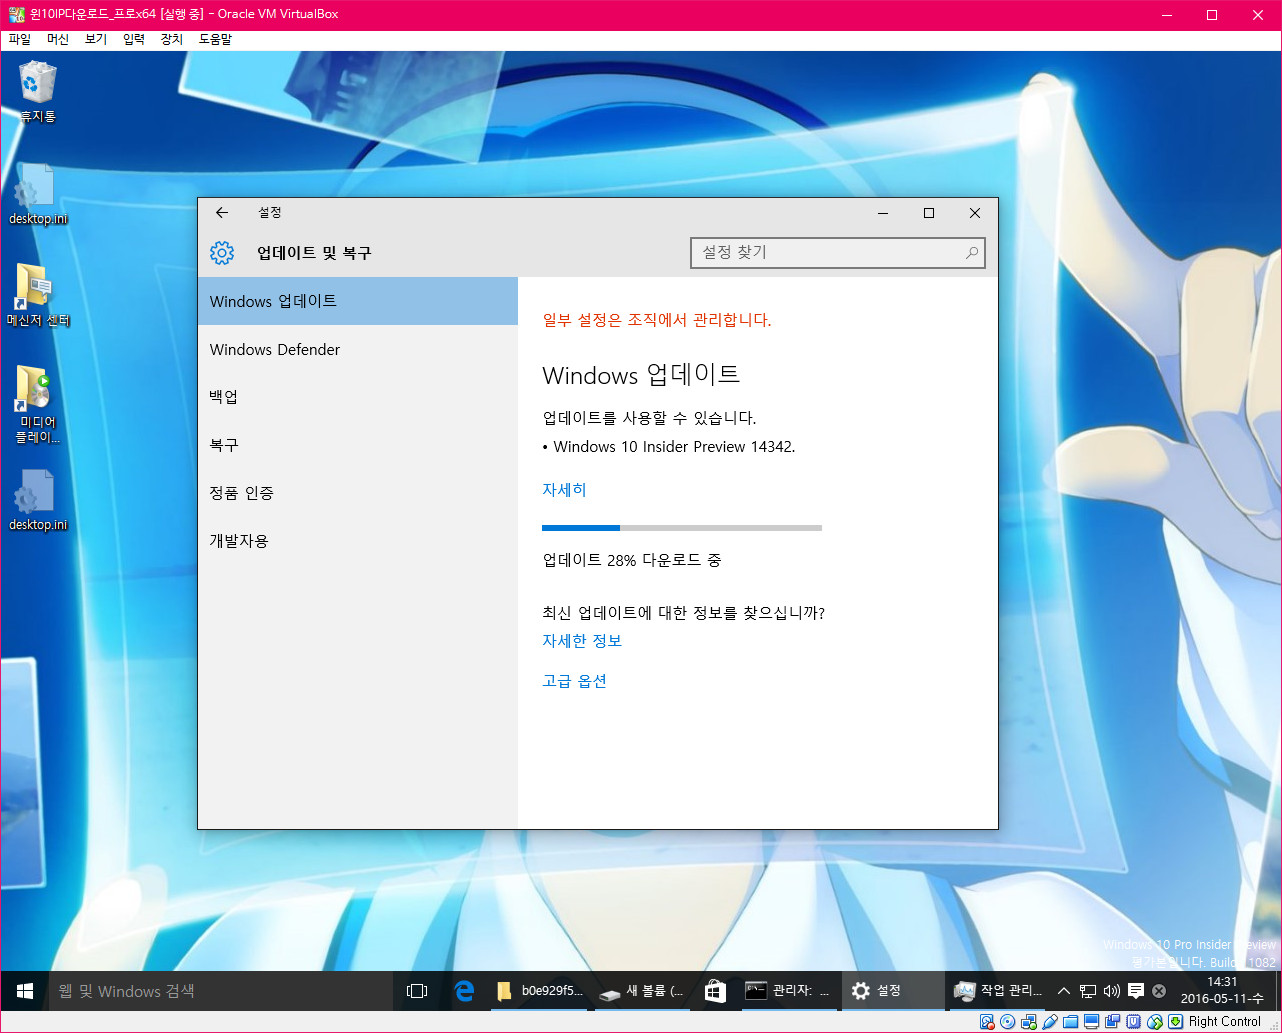Switch to the b0e929f5 folder taskbar window
This screenshot has height=1033, width=1282.
(x=539, y=991)
